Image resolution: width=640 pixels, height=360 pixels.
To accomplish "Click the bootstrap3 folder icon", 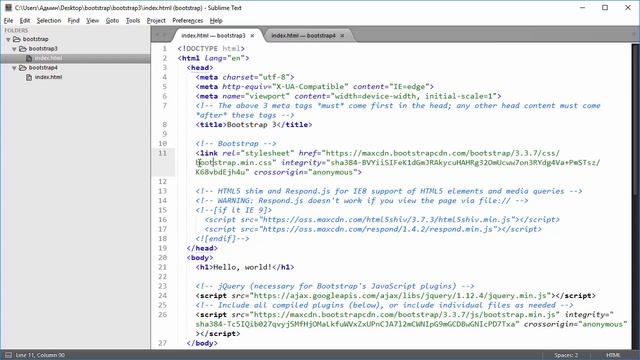I will [x=23, y=49].
